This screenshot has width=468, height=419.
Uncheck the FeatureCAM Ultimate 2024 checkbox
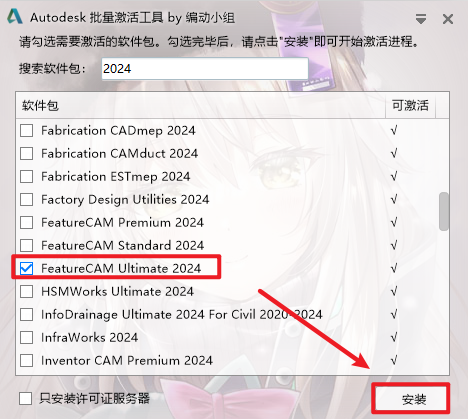pyautogui.click(x=26, y=268)
